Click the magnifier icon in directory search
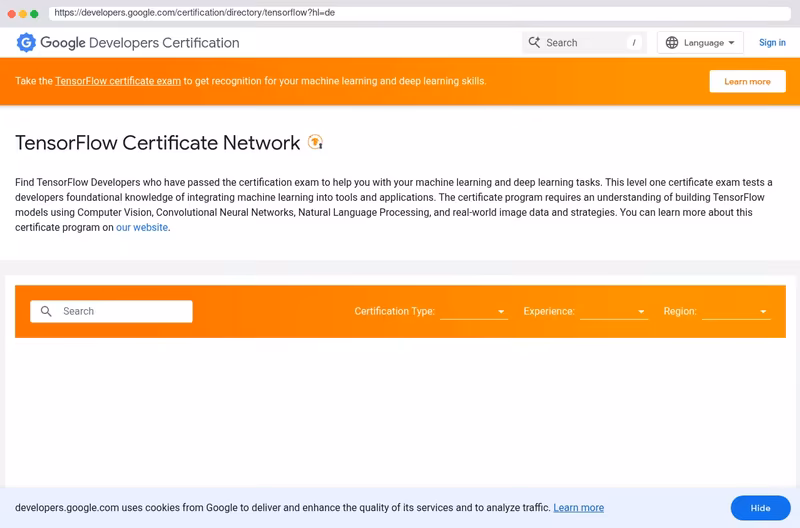The height and width of the screenshot is (528, 800). coord(46,311)
